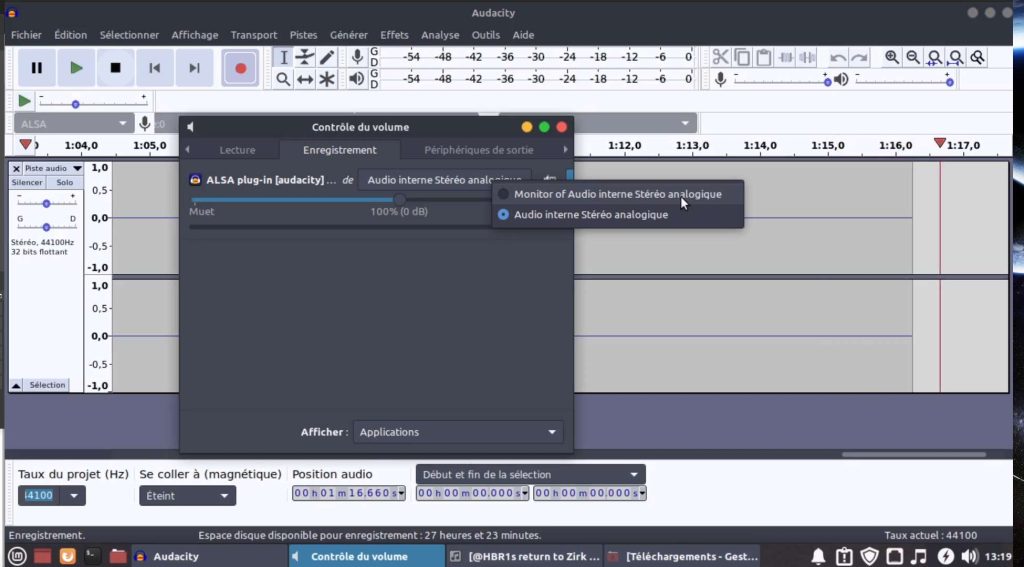The height and width of the screenshot is (567, 1024).
Task: Open the Linux Mint start menu
Action: point(17,557)
